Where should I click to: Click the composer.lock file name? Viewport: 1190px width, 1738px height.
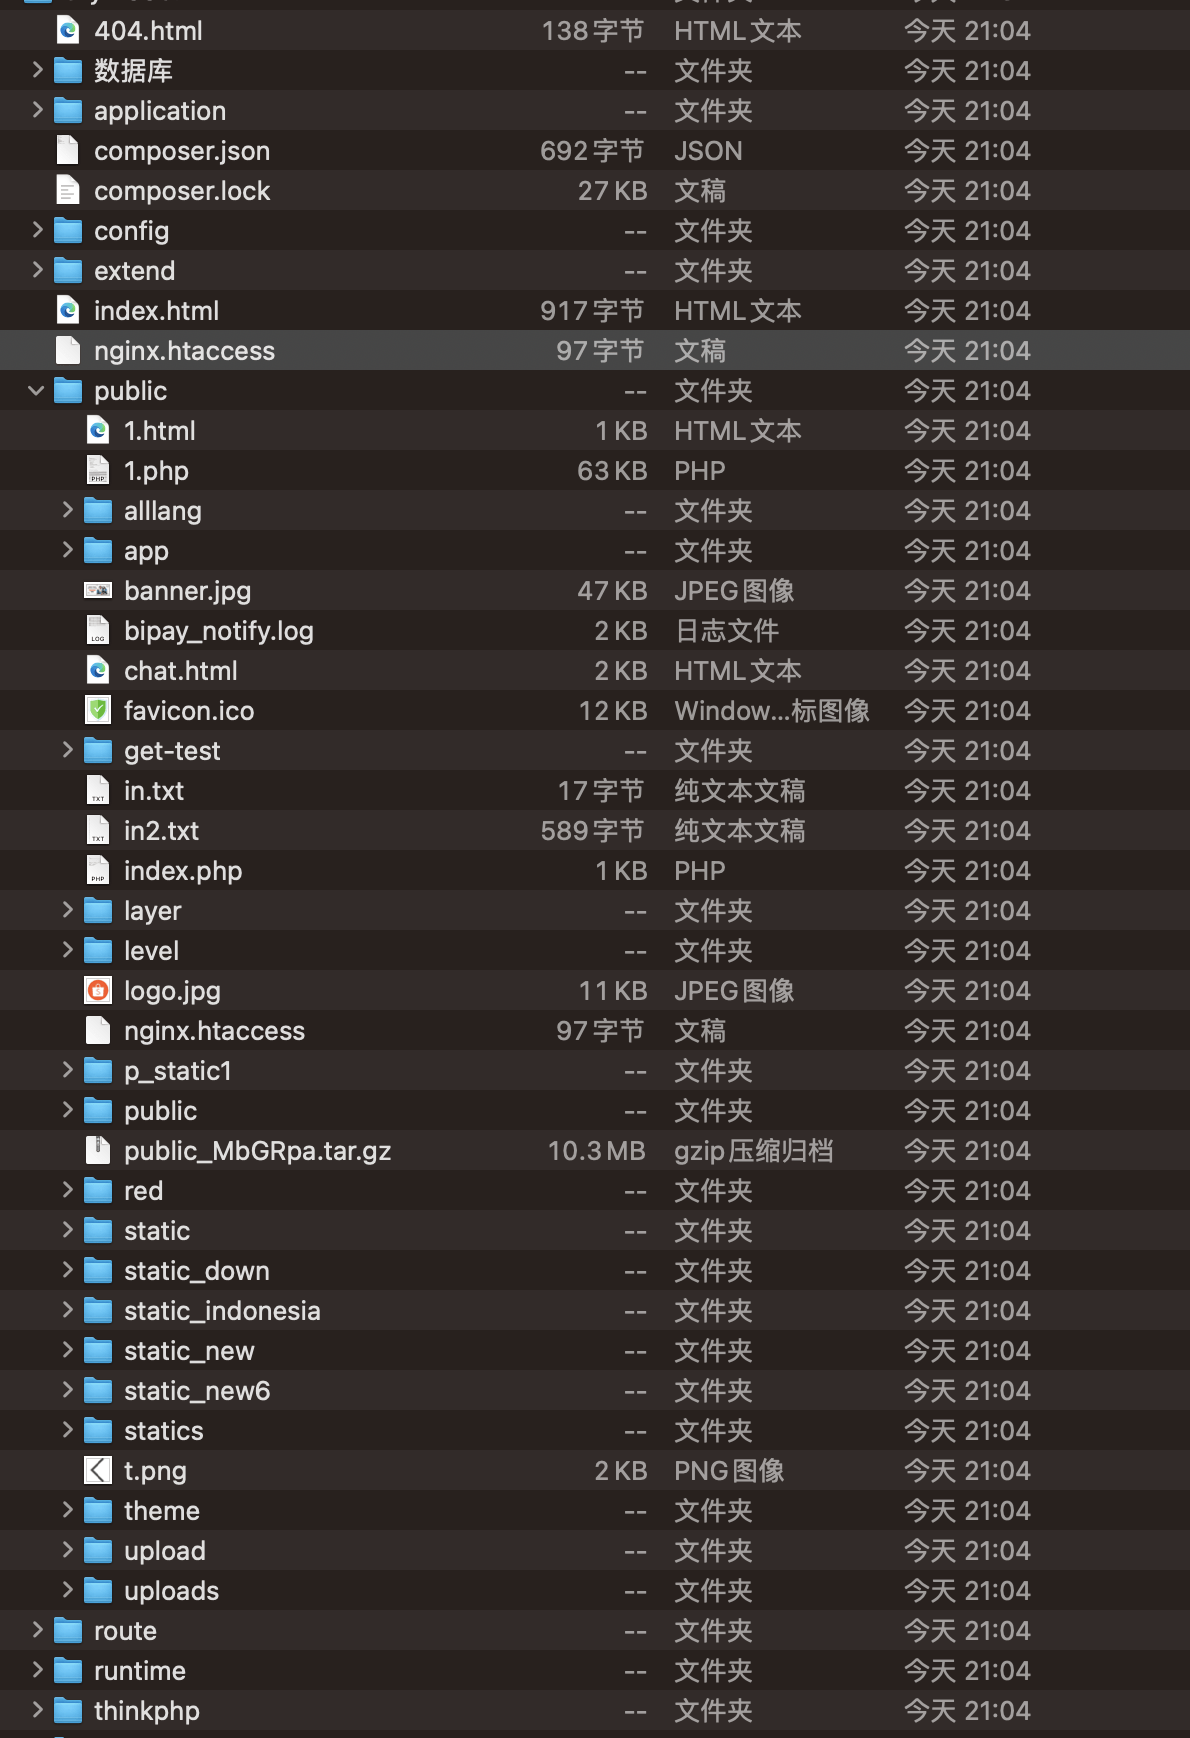pyautogui.click(x=182, y=191)
